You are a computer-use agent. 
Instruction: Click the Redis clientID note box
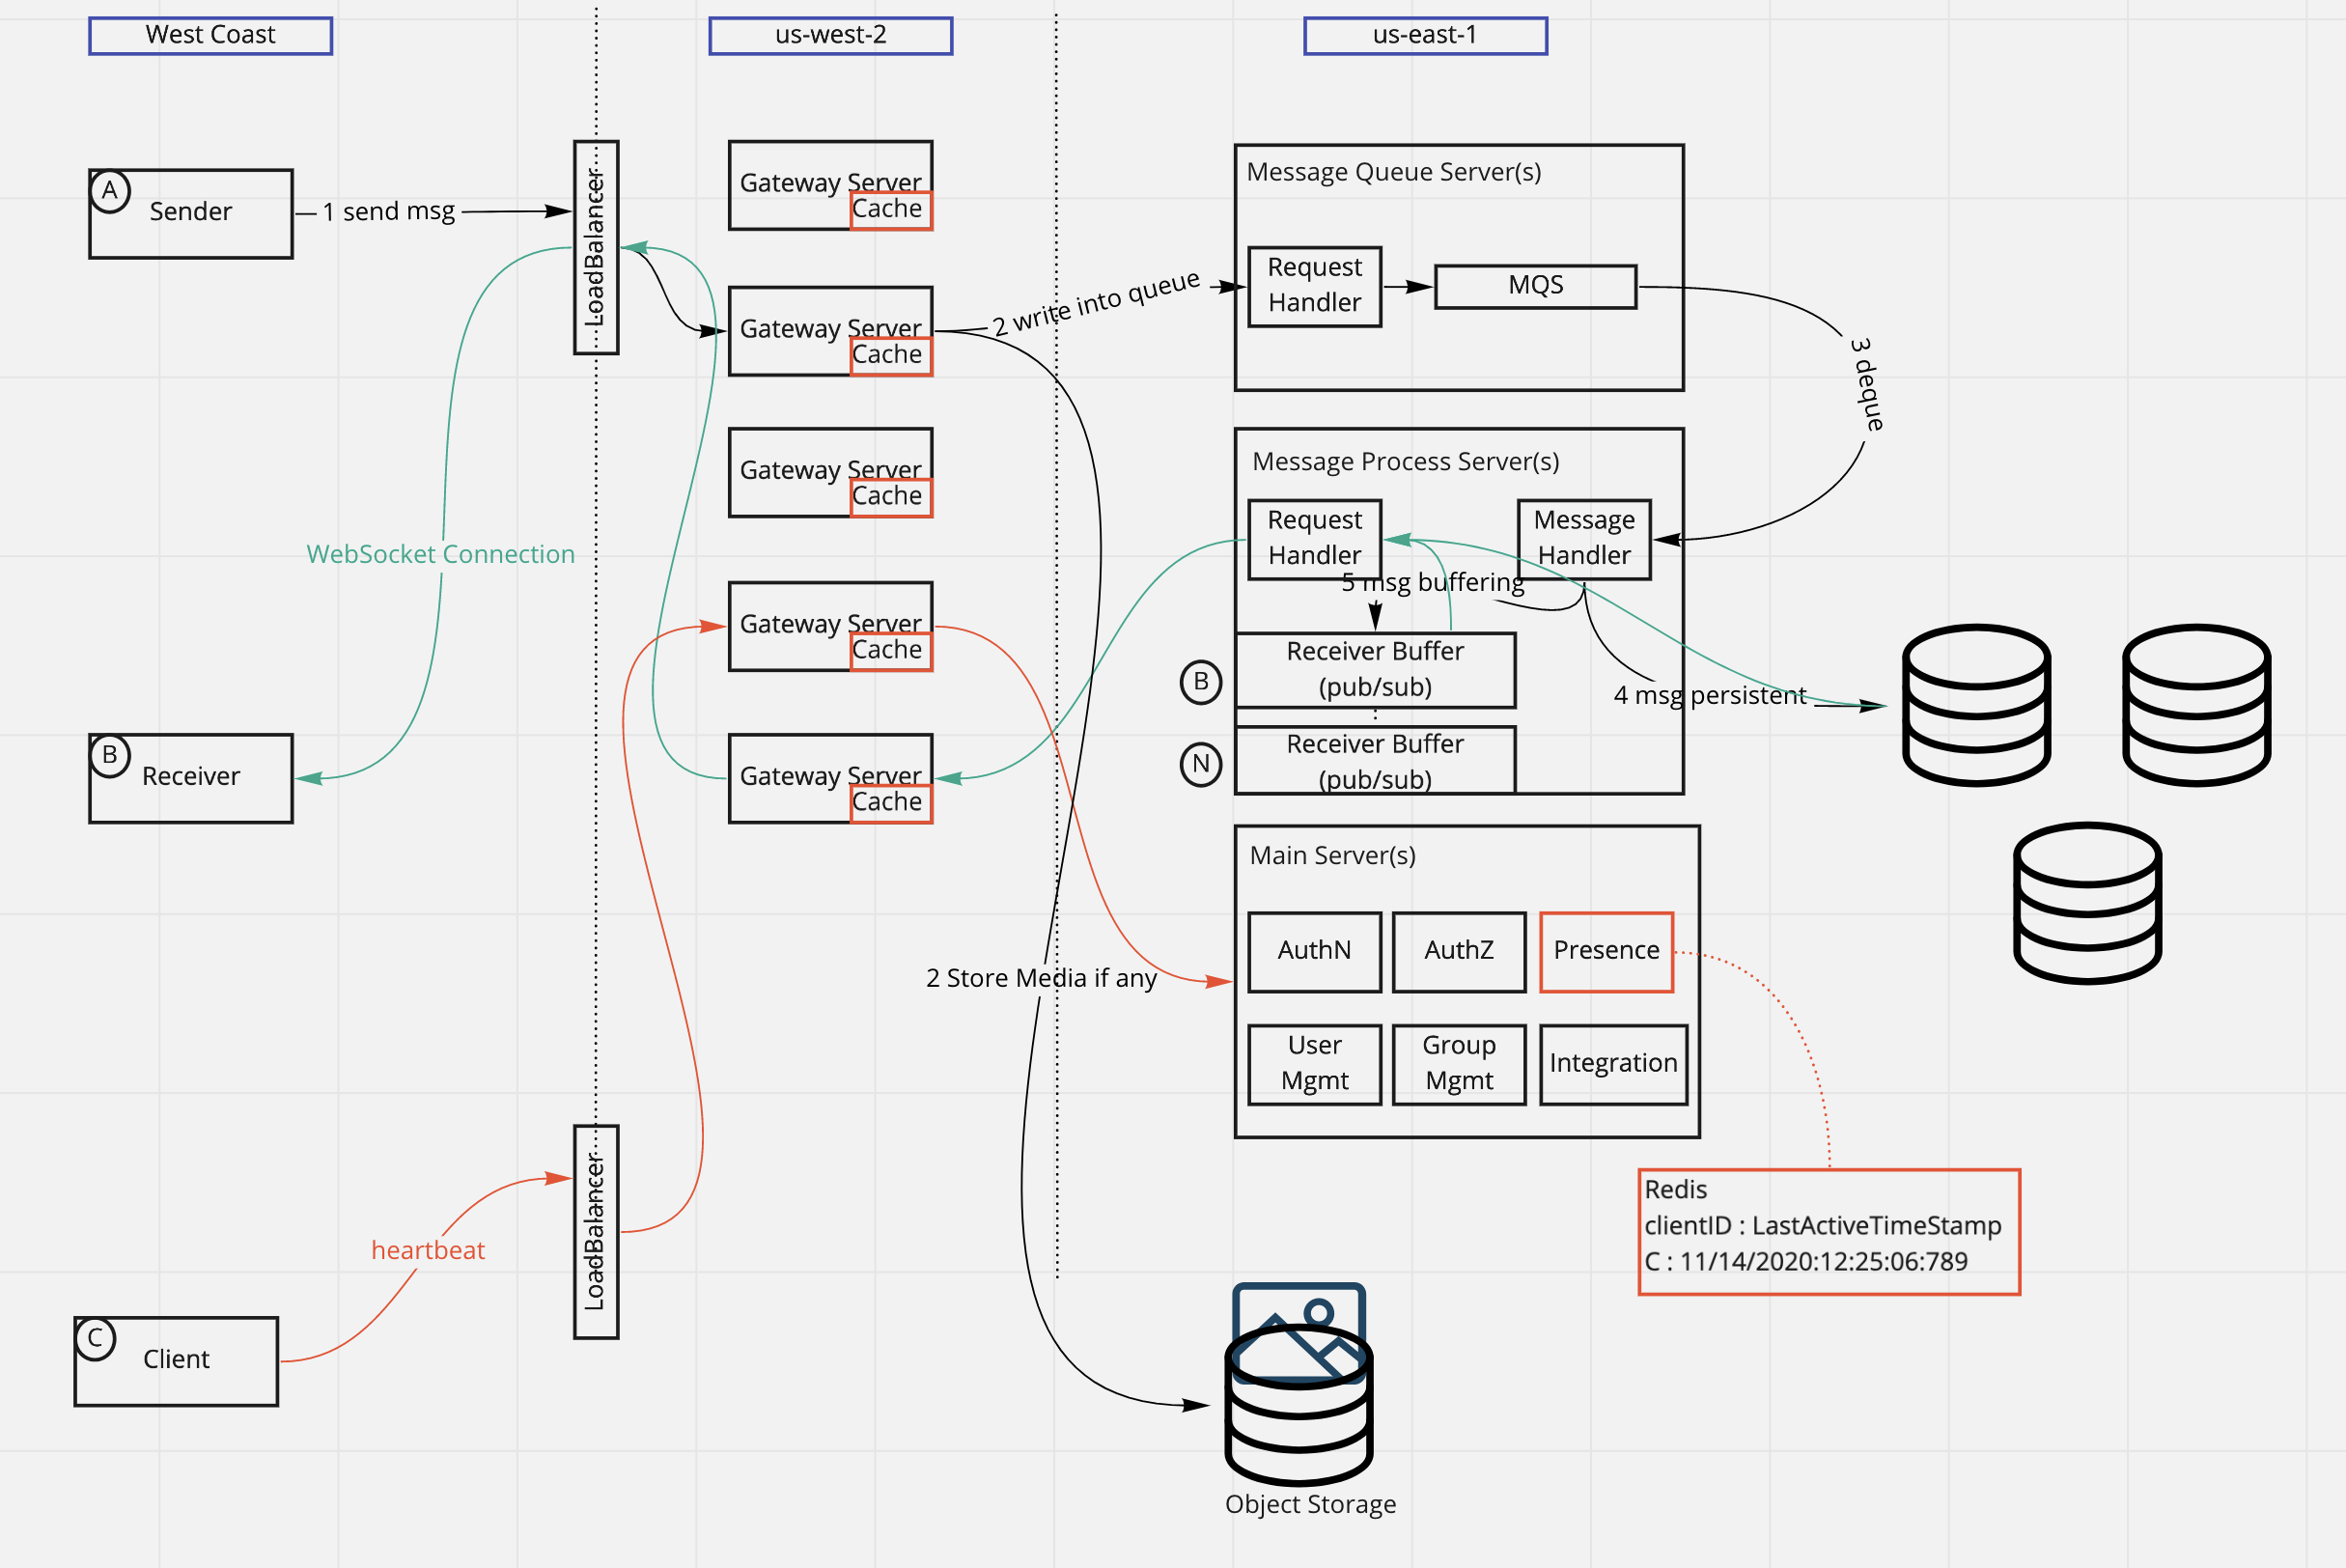click(1829, 1231)
